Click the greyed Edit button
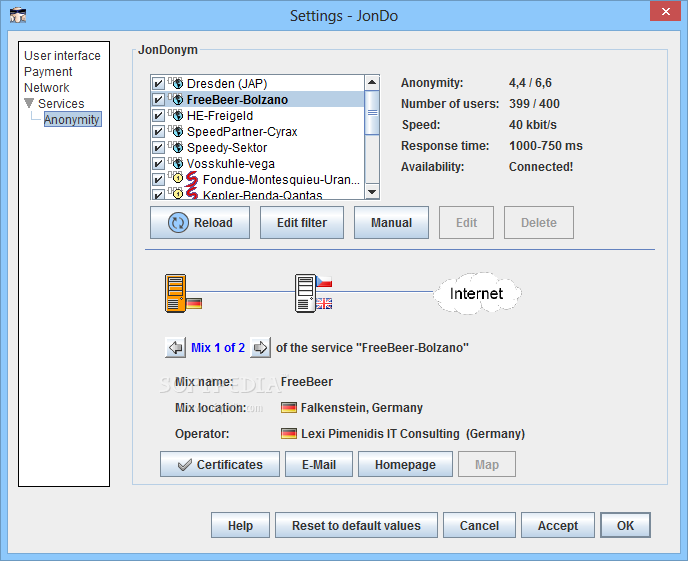Screen dimensions: 688x561 tap(466, 222)
